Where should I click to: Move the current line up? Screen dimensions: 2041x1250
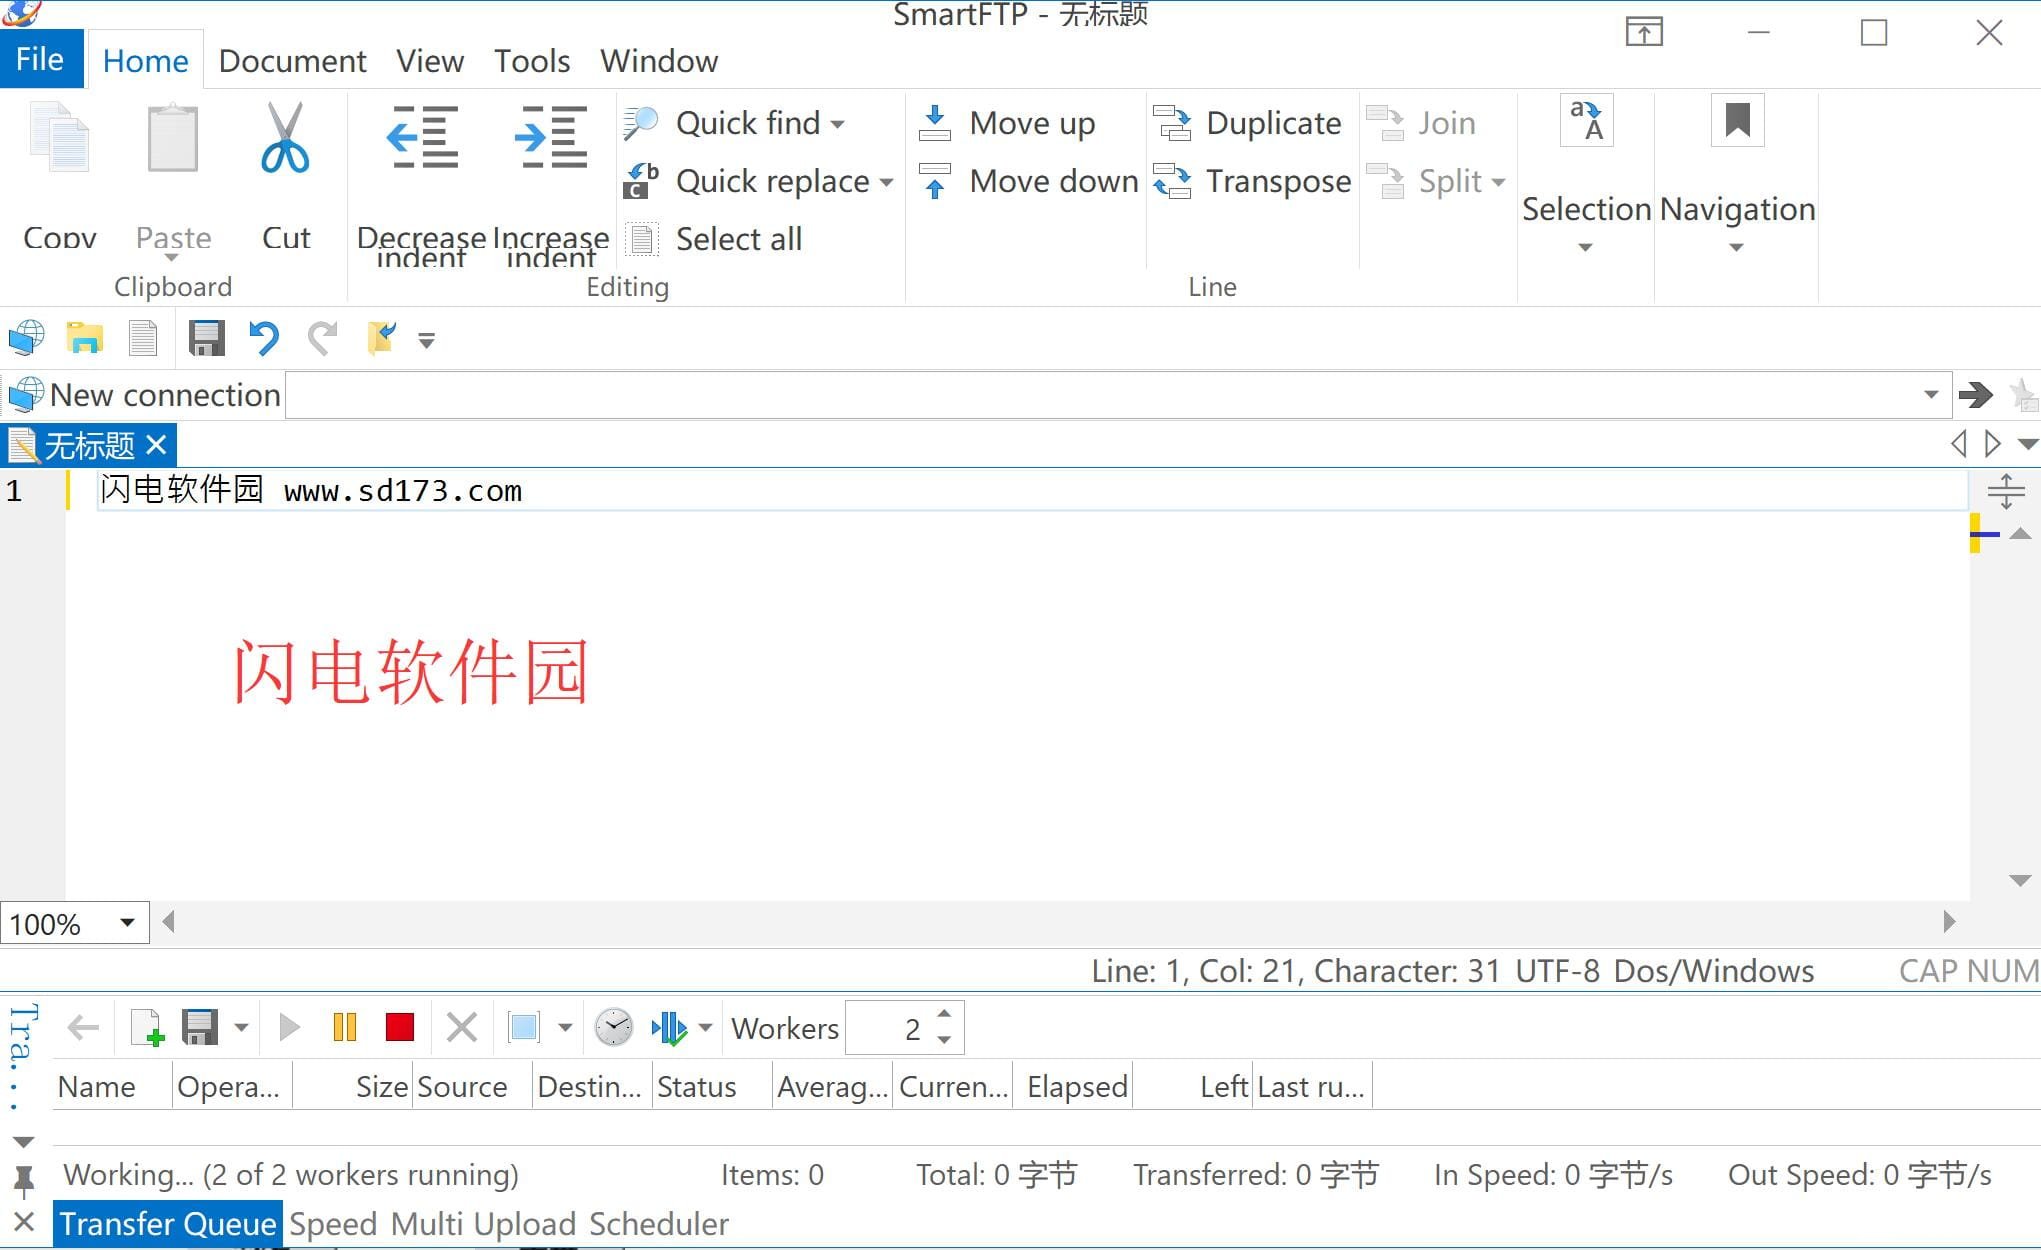click(1008, 123)
